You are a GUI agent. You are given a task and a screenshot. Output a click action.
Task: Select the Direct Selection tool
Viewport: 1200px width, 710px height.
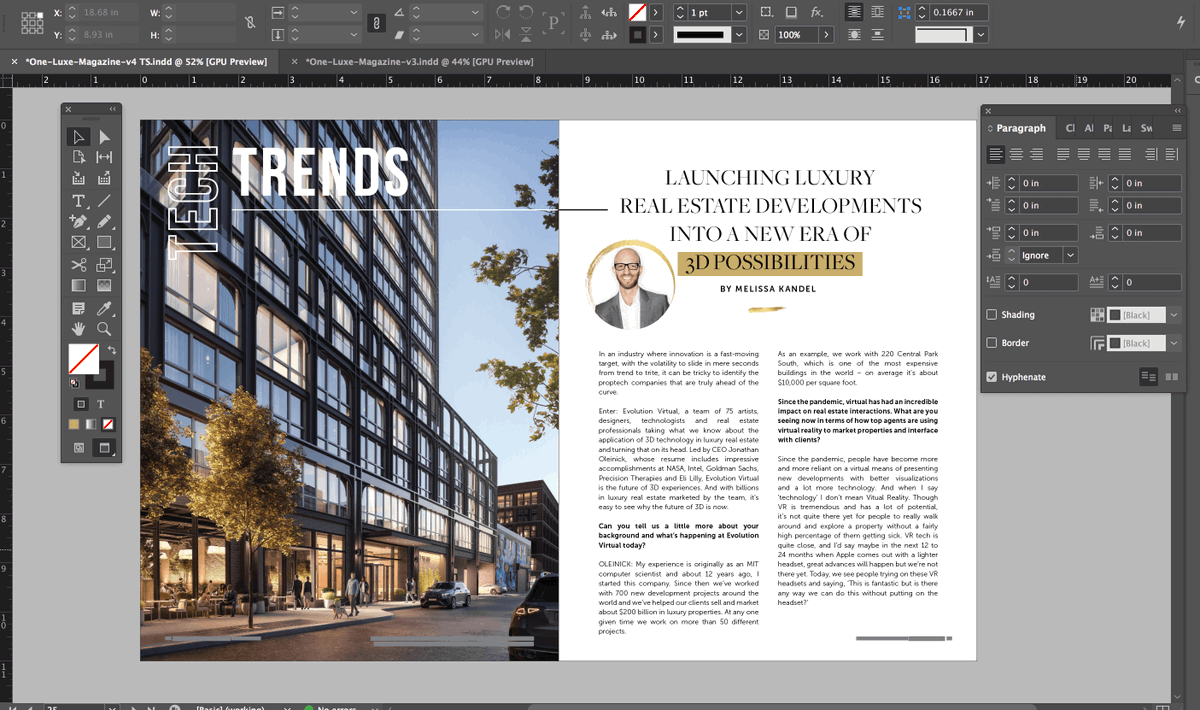[104, 137]
